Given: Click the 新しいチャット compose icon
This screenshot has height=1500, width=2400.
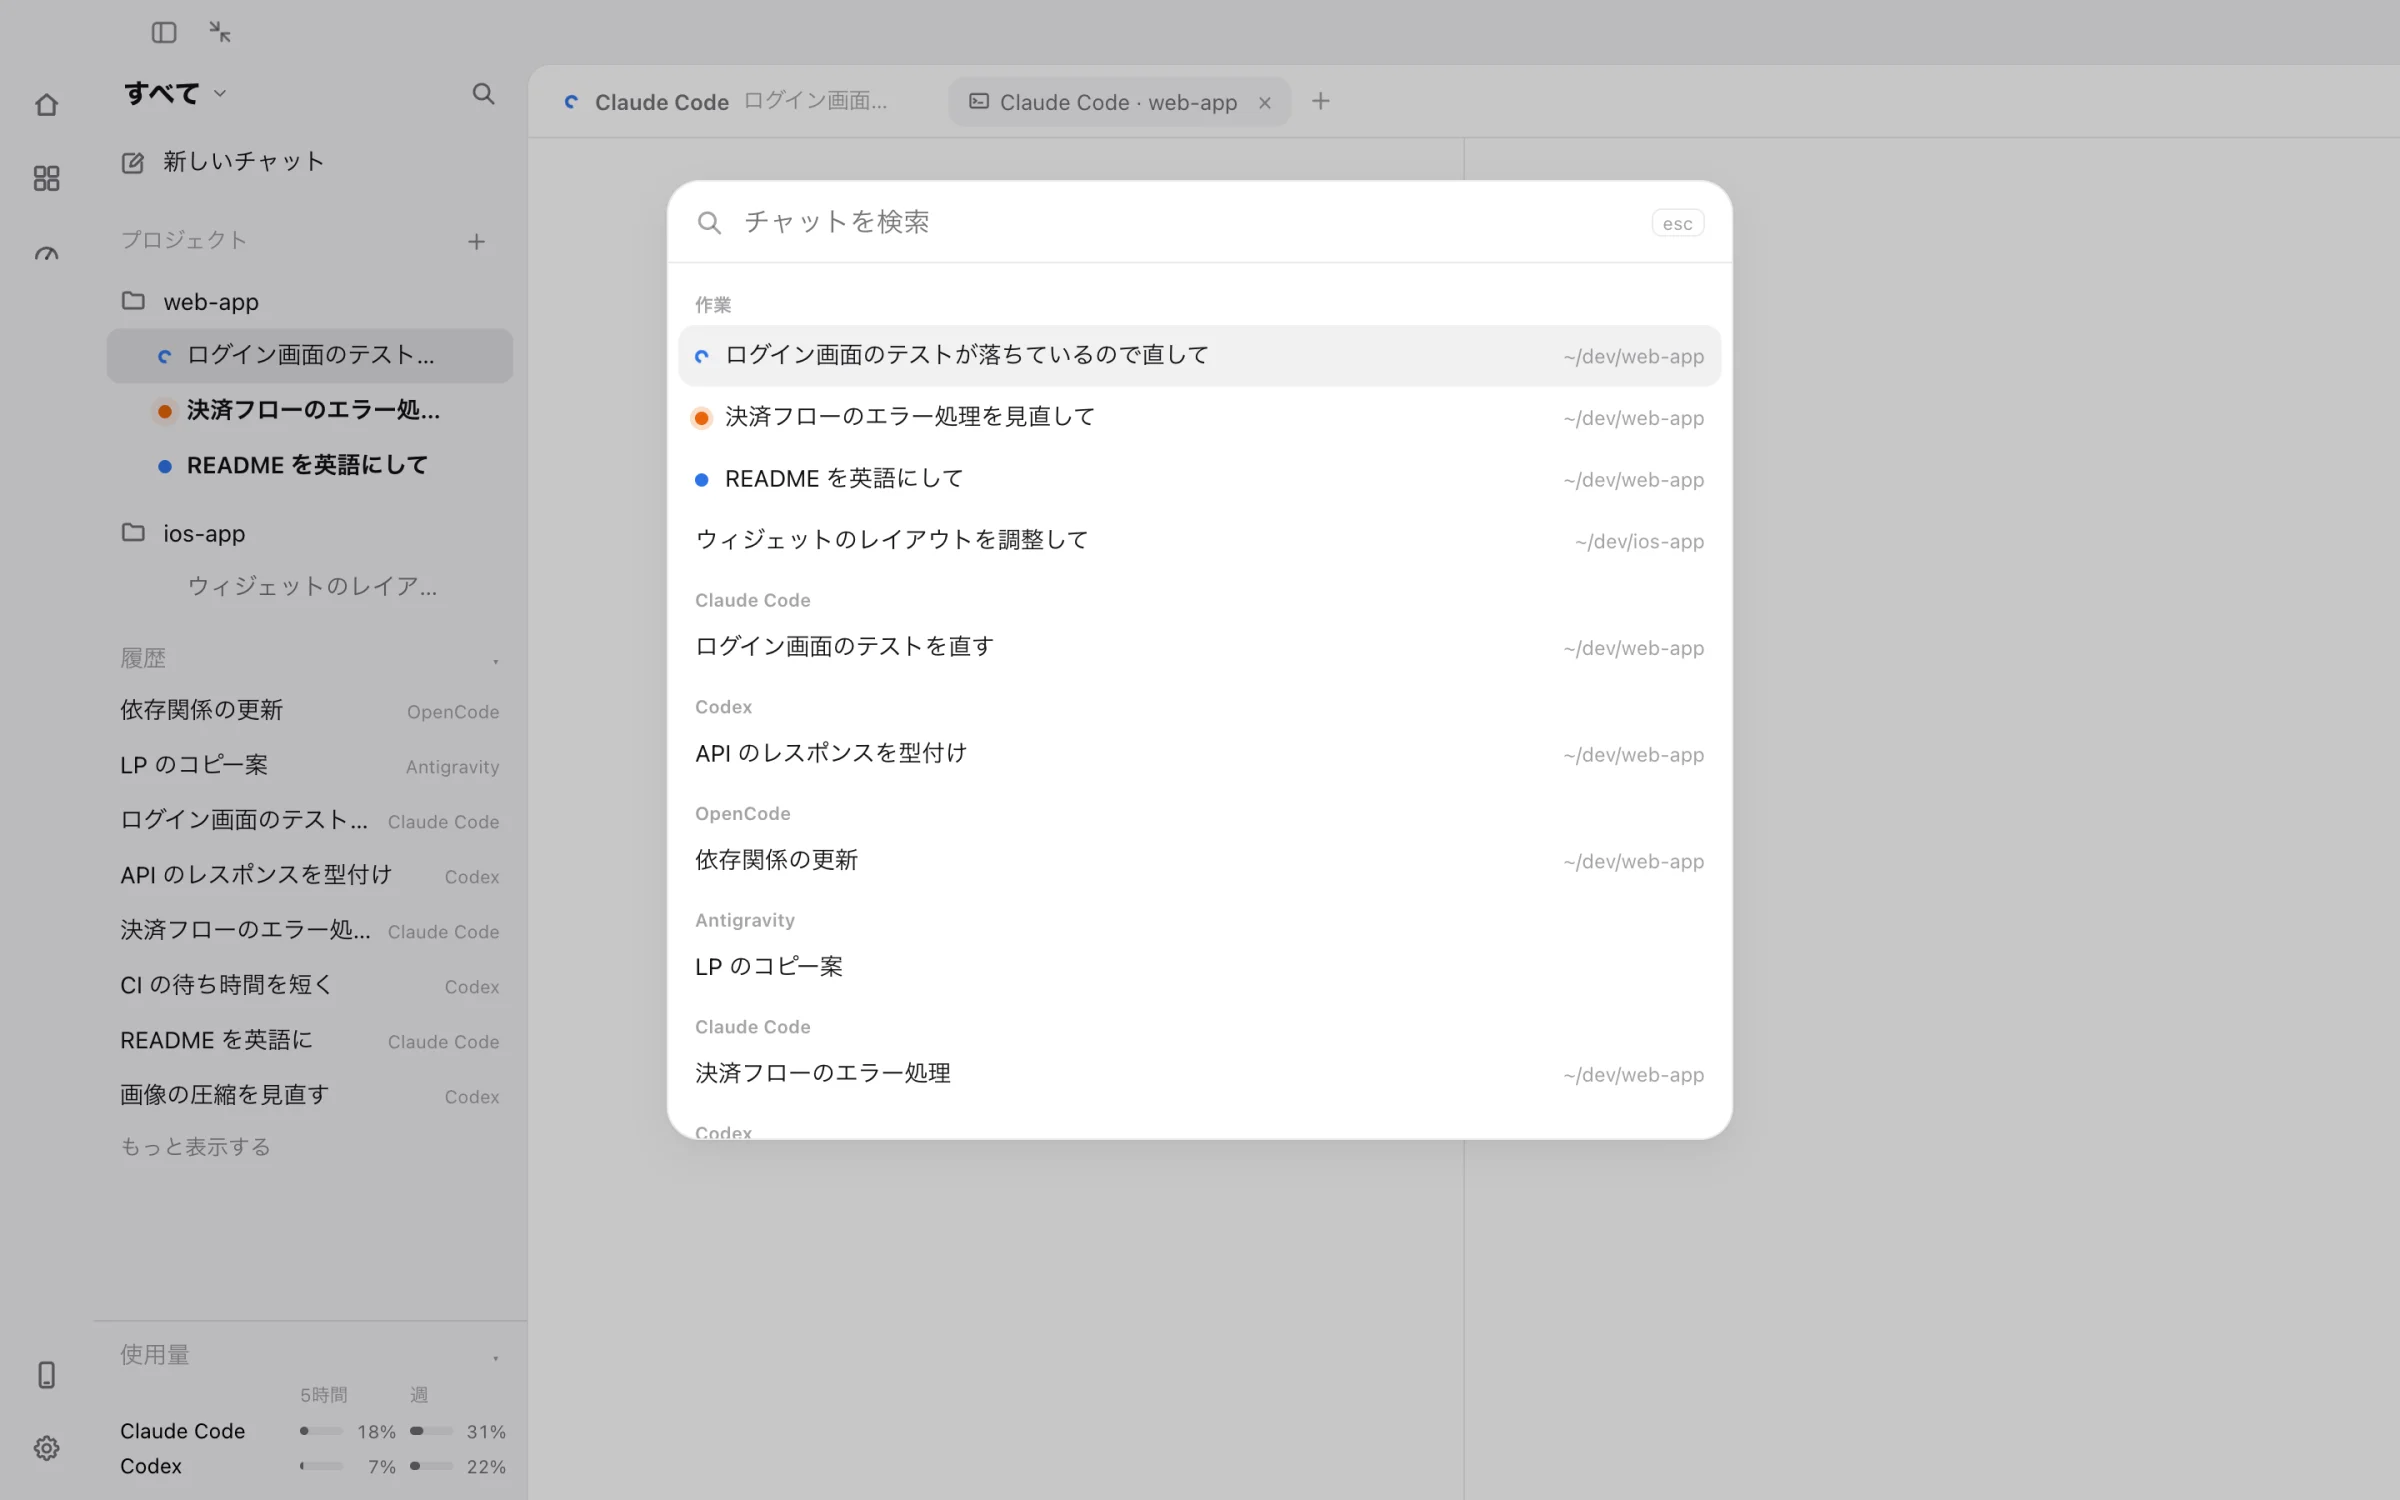Looking at the screenshot, I should coord(132,162).
